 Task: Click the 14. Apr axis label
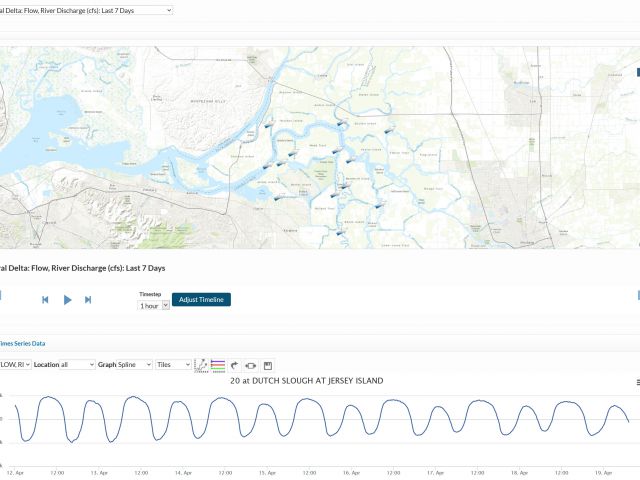[183, 473]
